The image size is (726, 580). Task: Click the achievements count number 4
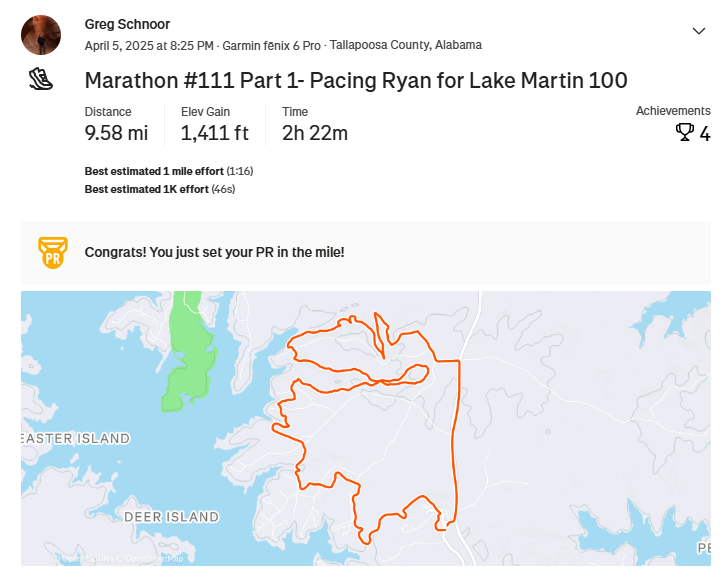pos(705,133)
